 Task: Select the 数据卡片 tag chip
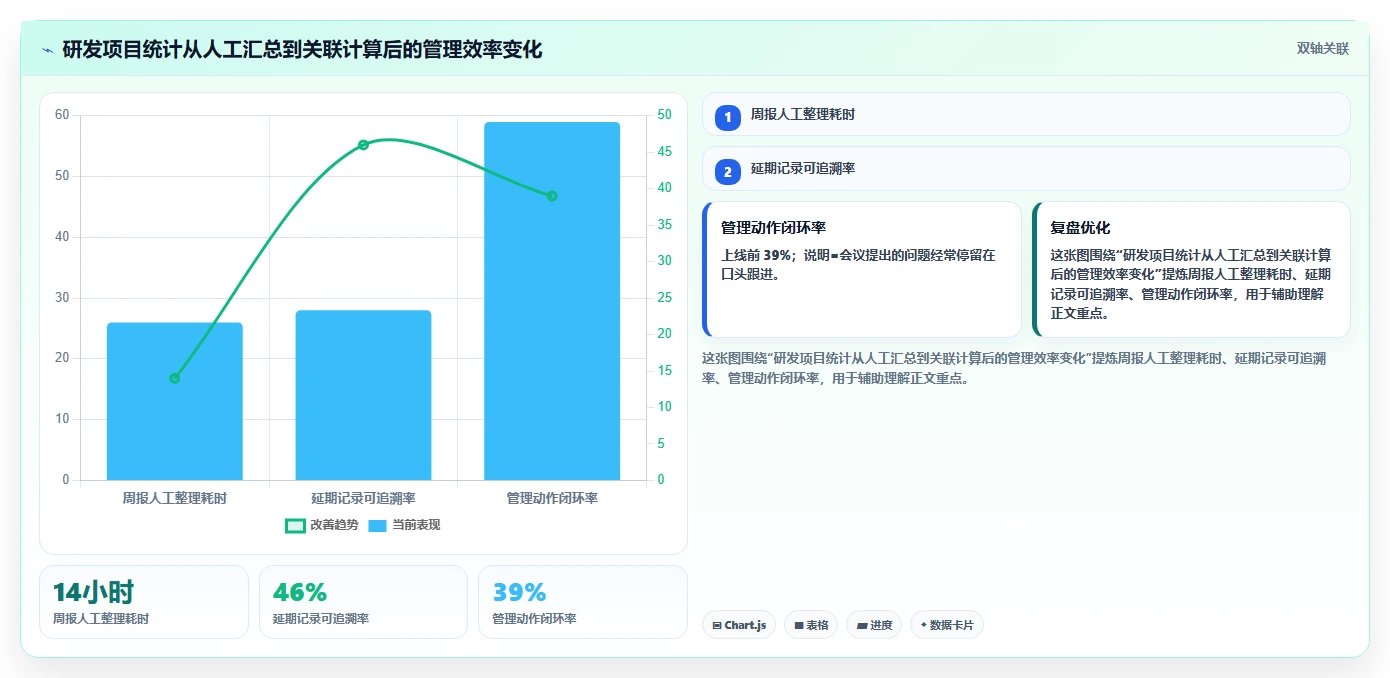pos(947,625)
